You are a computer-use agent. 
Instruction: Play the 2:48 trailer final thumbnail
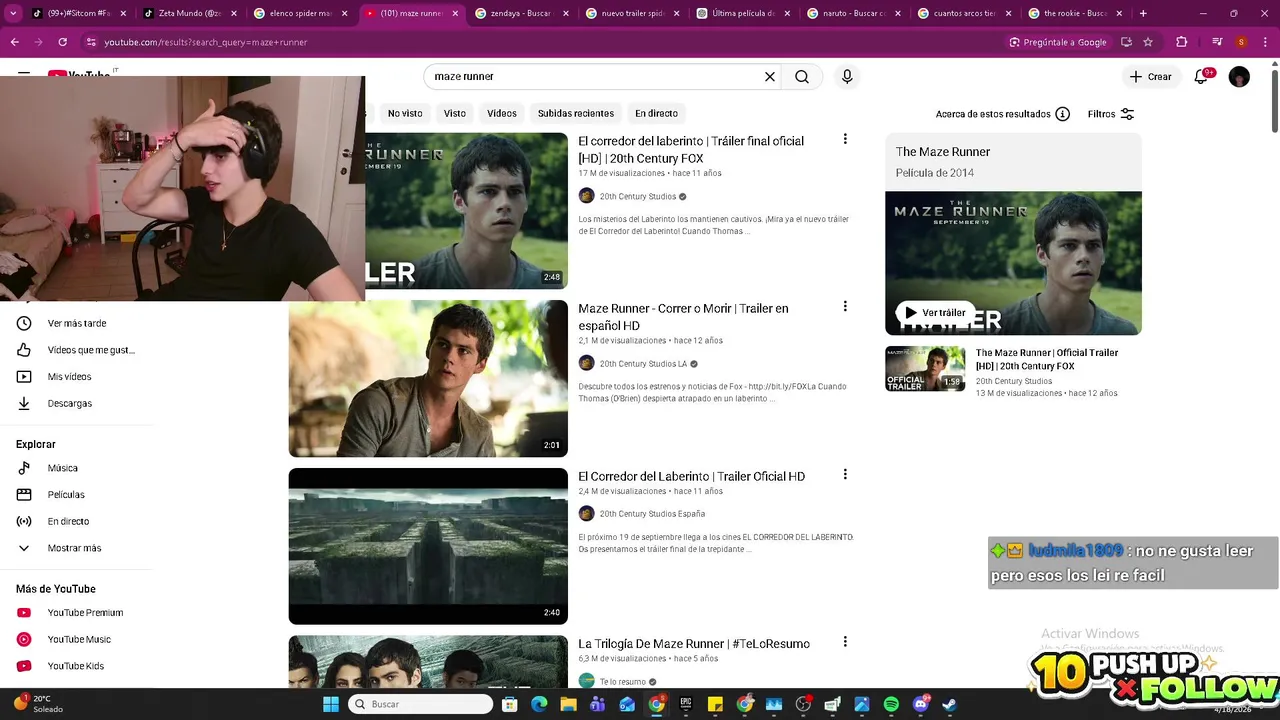pos(466,211)
